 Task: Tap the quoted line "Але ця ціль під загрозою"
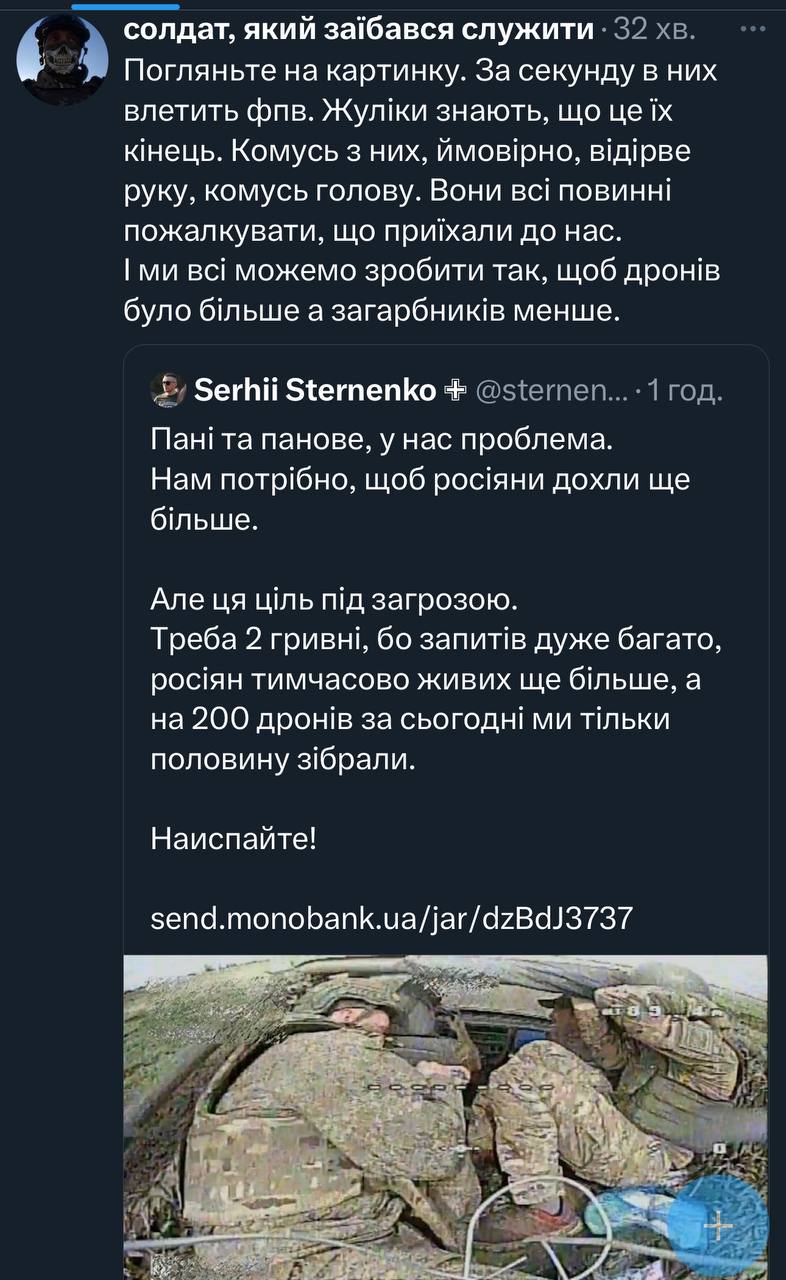334,600
